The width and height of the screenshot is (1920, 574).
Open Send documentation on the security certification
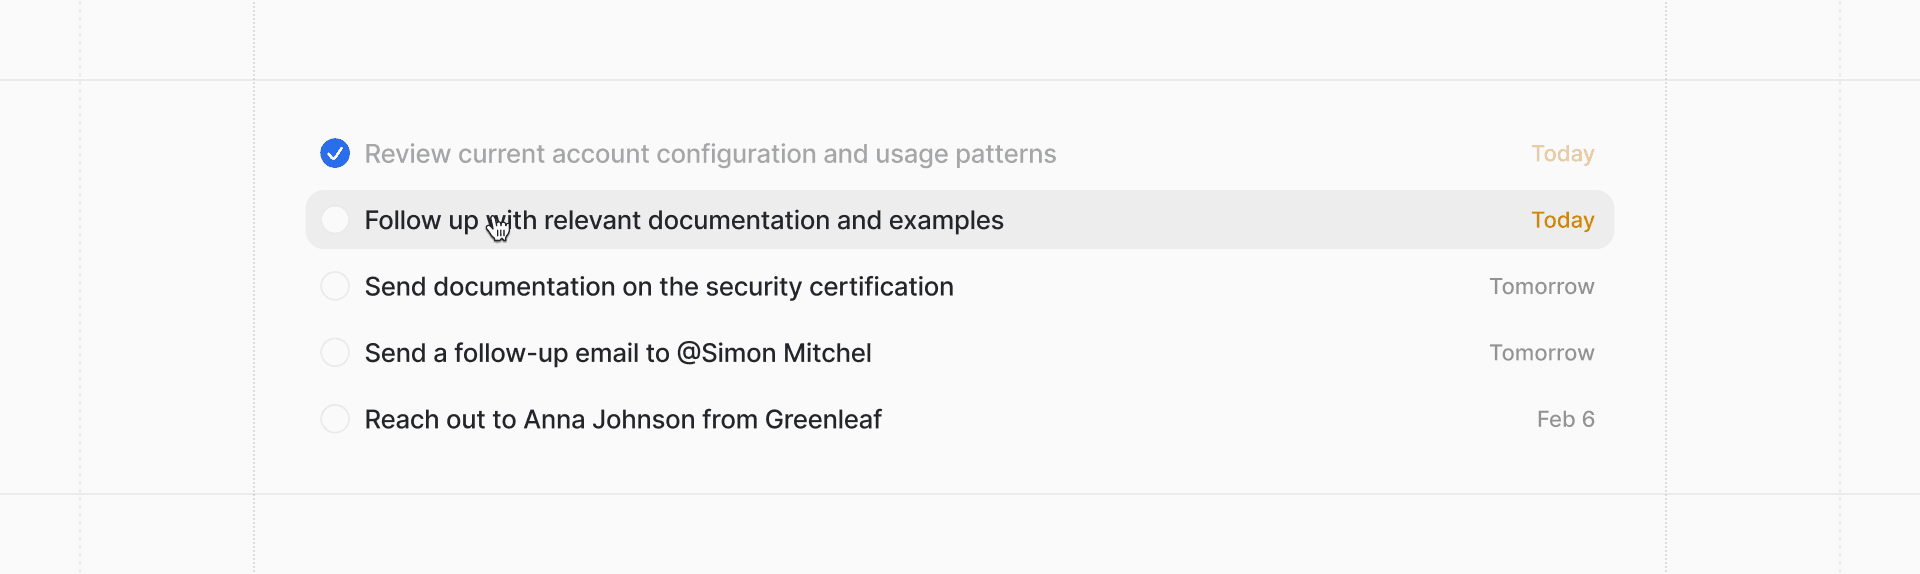point(658,287)
